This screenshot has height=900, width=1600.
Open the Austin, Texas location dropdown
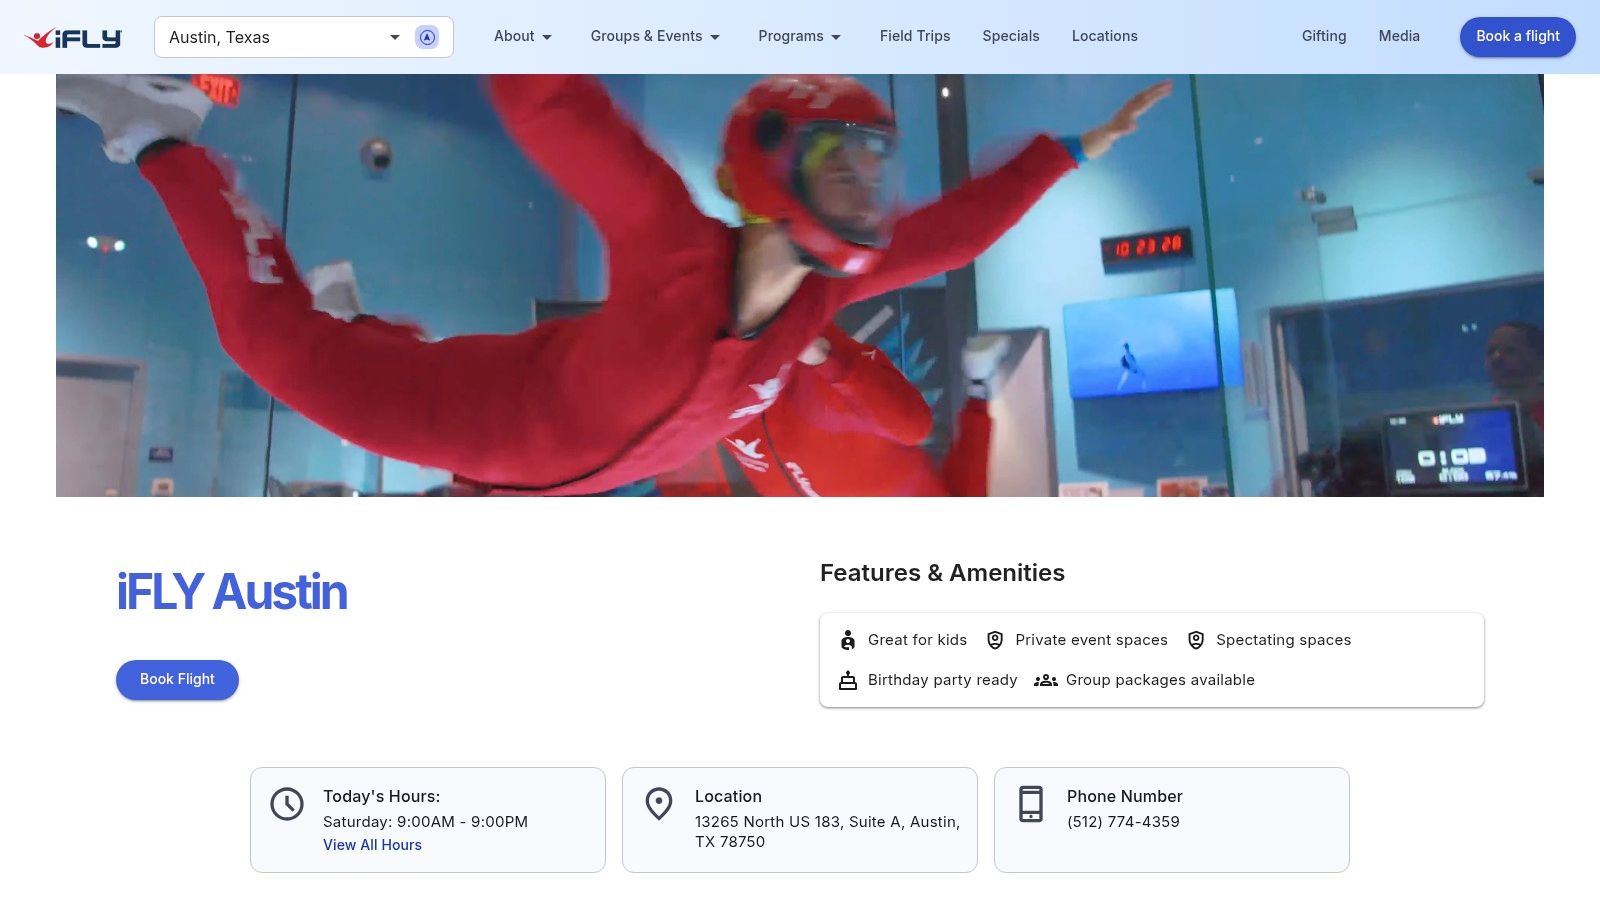pyautogui.click(x=304, y=37)
